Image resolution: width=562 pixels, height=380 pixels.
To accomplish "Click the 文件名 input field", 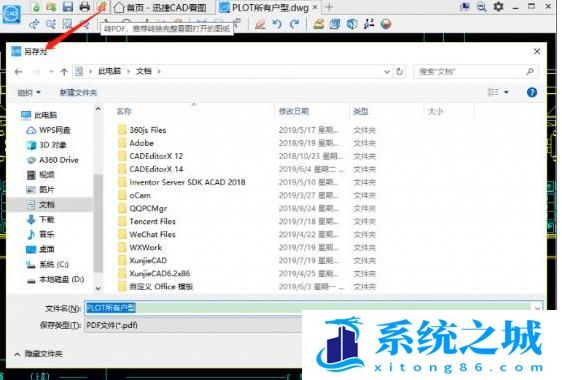I will 314,308.
